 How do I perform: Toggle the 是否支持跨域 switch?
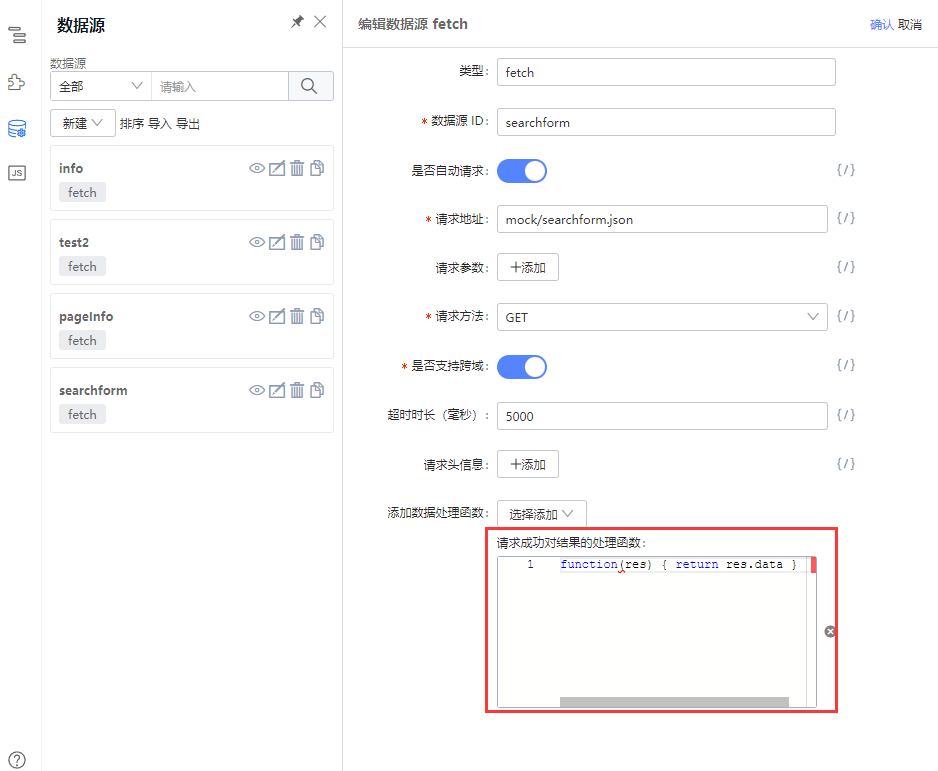click(522, 367)
